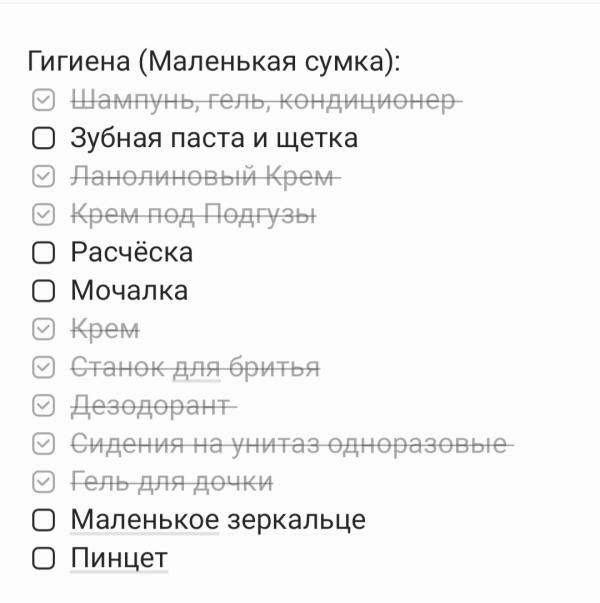Uncheck the Шампунь, гель, кондиционер checkbox
Image resolution: width=600 pixels, height=603 pixels.
click(x=43, y=100)
